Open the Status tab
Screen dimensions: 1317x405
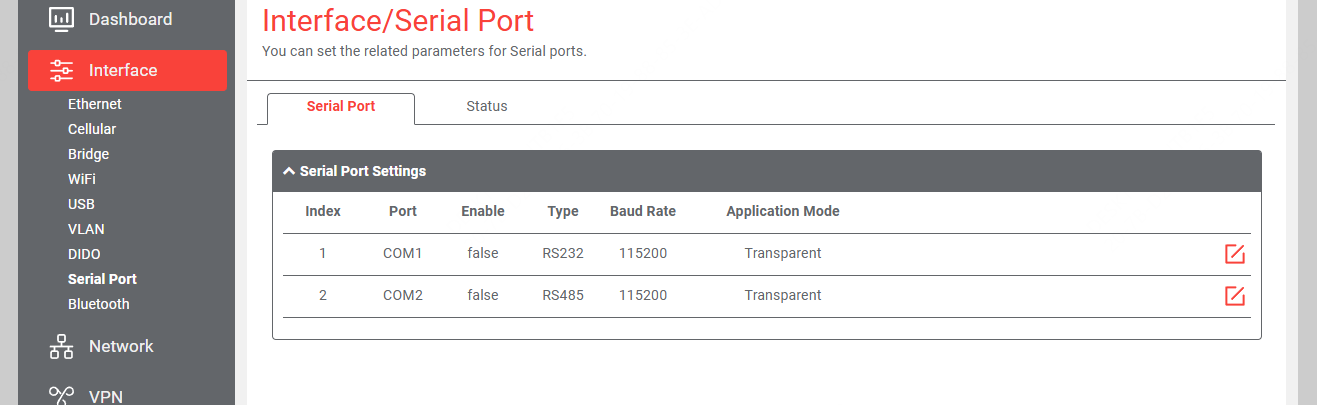coord(487,106)
